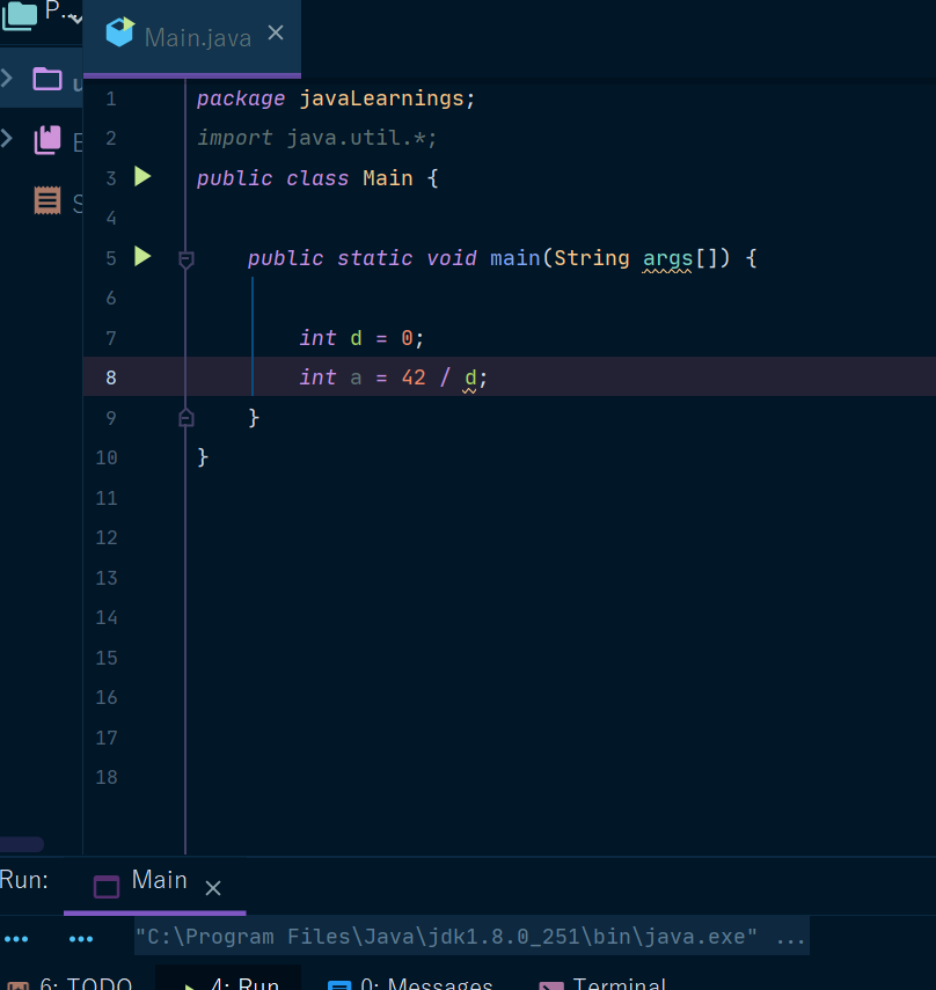
Task: Click variable 'a' on line 8
Action: coord(356,378)
